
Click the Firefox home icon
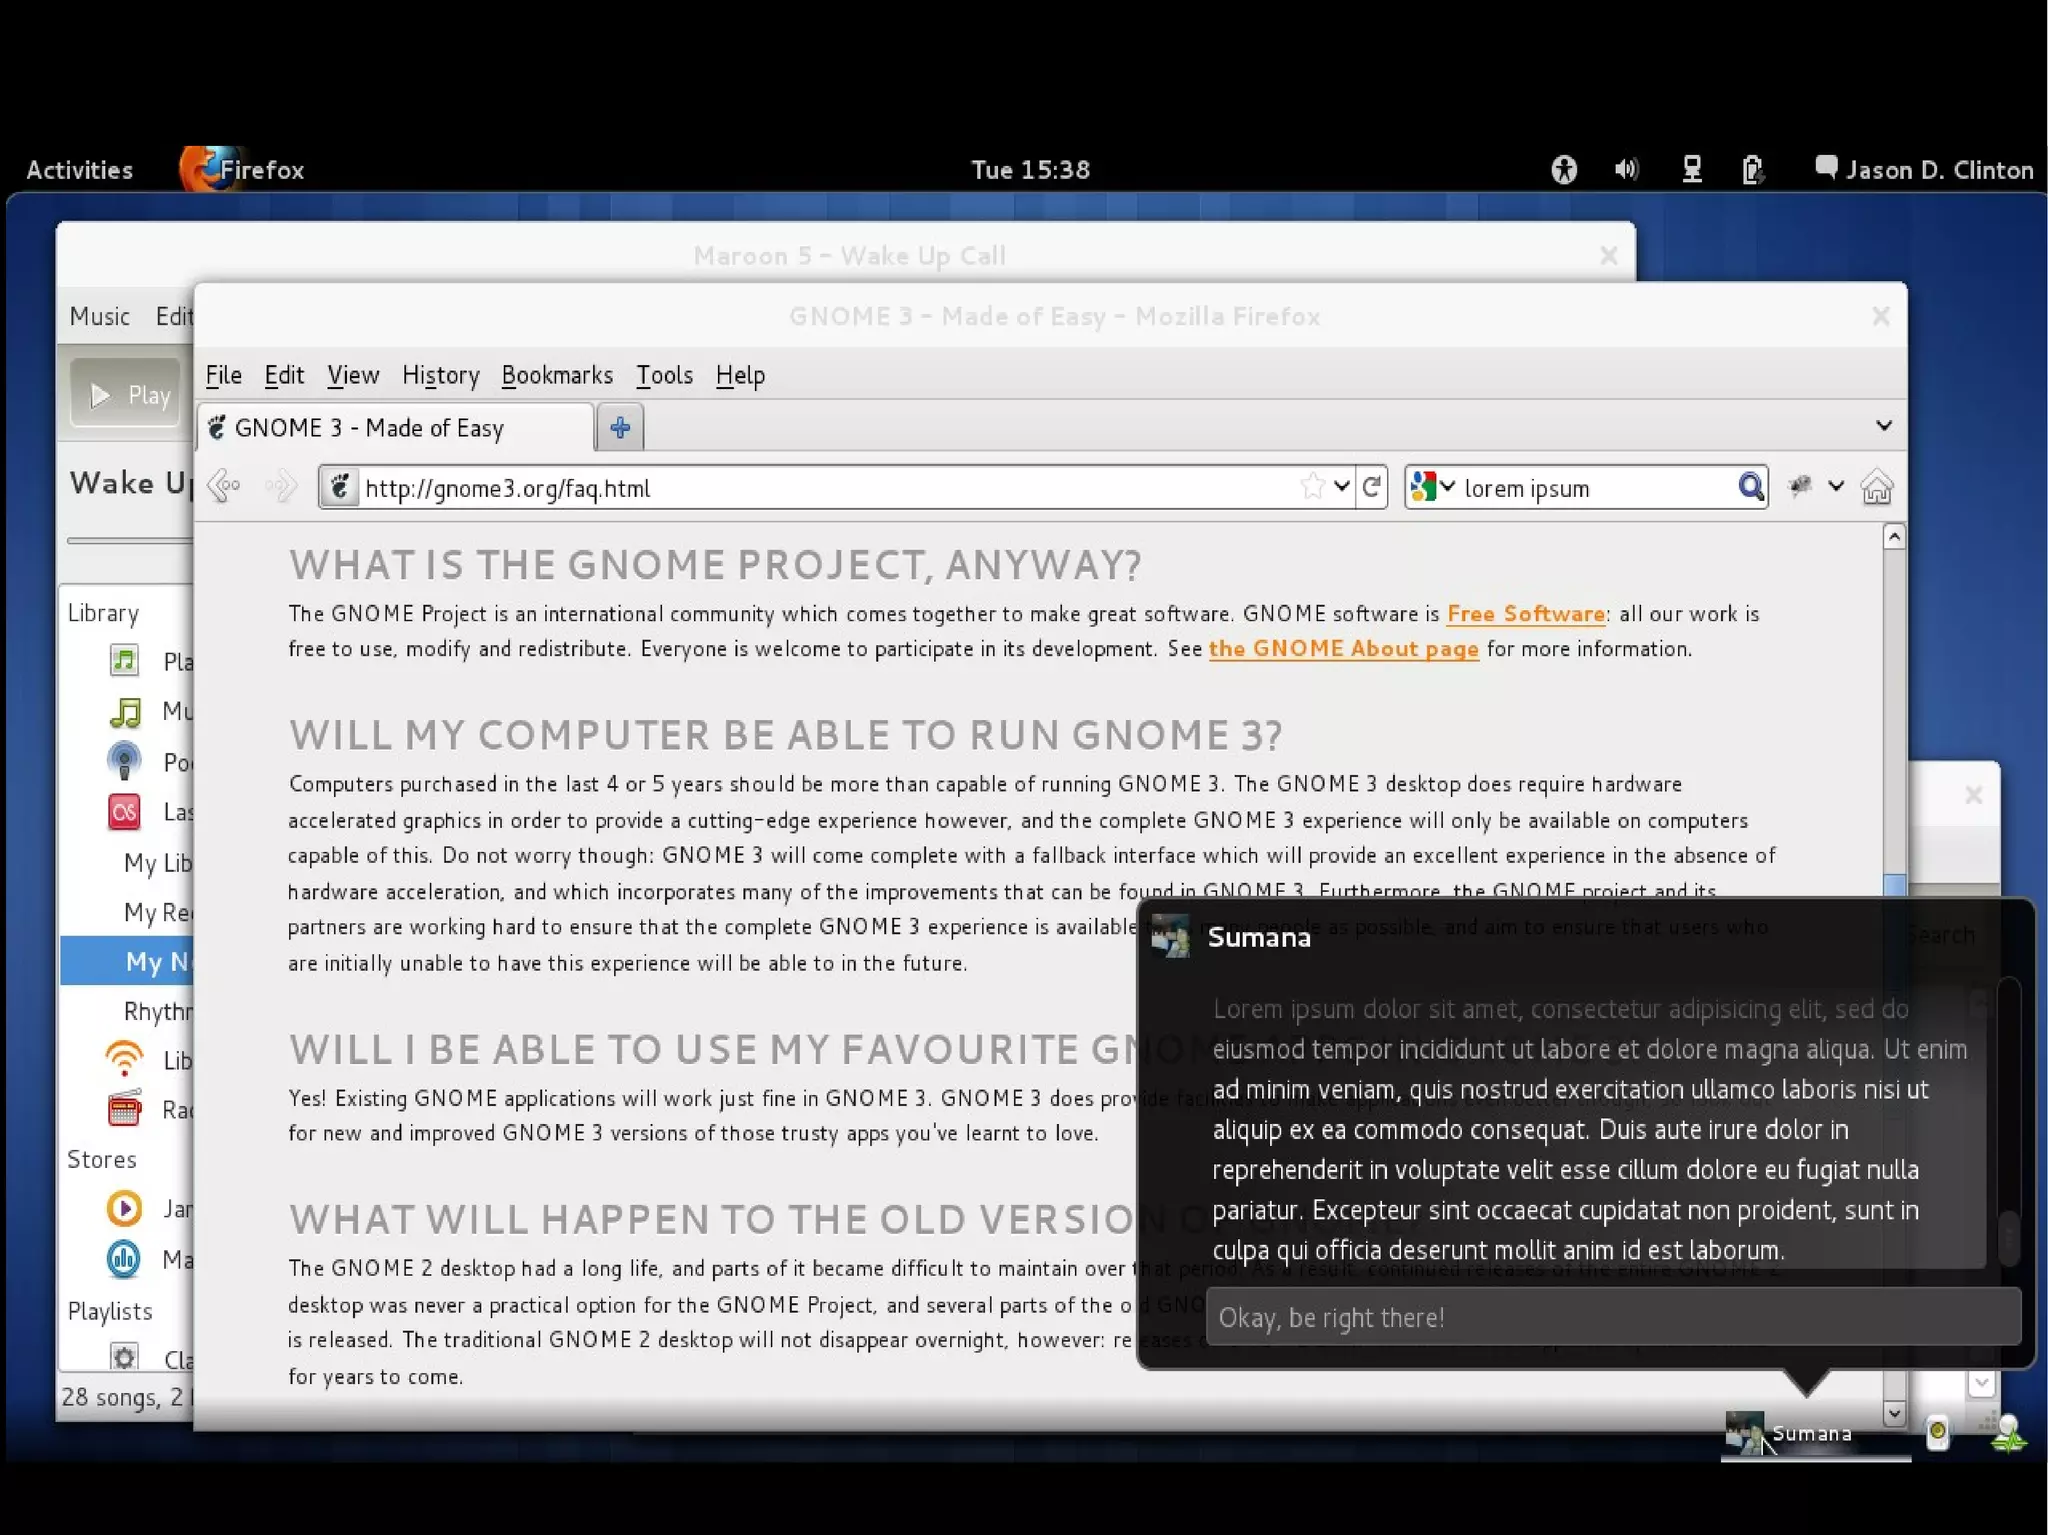[1876, 488]
